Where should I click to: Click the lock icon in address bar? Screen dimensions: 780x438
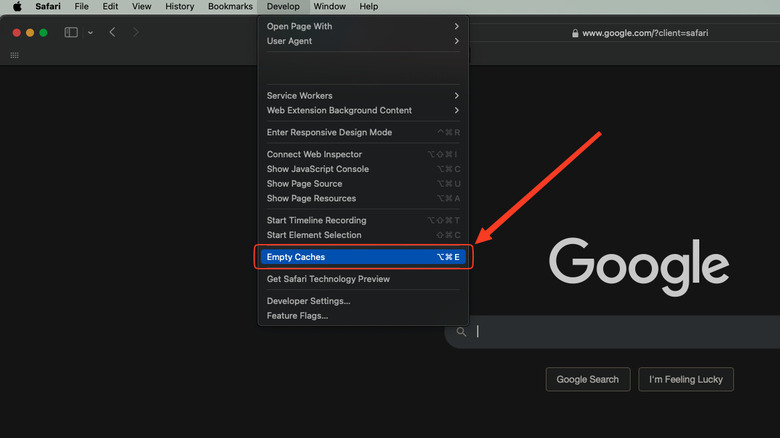click(575, 33)
